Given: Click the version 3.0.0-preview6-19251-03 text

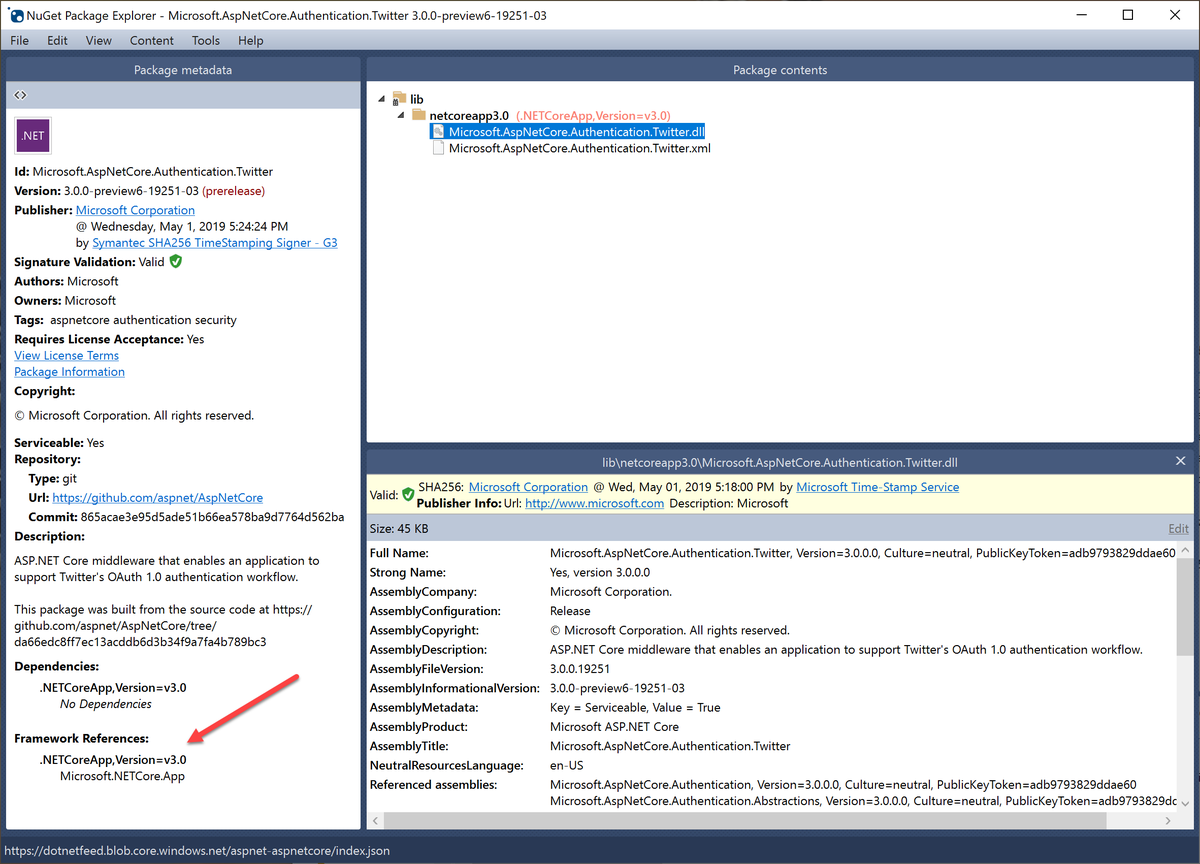Looking at the screenshot, I should pos(131,190).
